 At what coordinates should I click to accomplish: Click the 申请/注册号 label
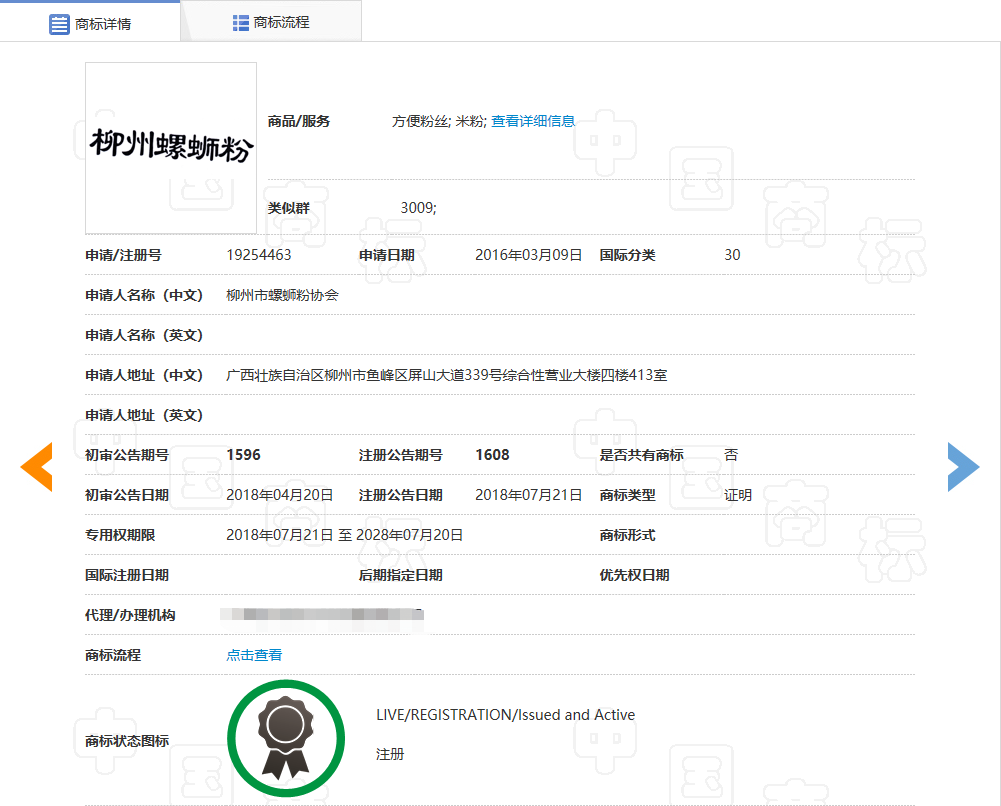coord(123,255)
